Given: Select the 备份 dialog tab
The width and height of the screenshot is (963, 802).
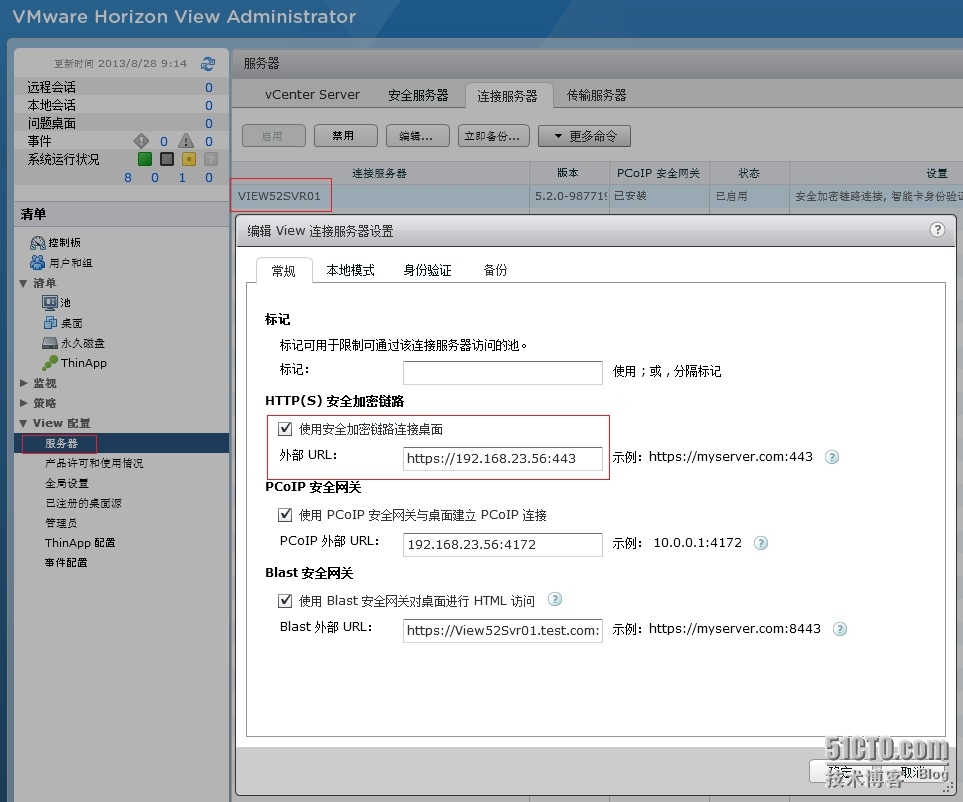Looking at the screenshot, I should (x=496, y=270).
